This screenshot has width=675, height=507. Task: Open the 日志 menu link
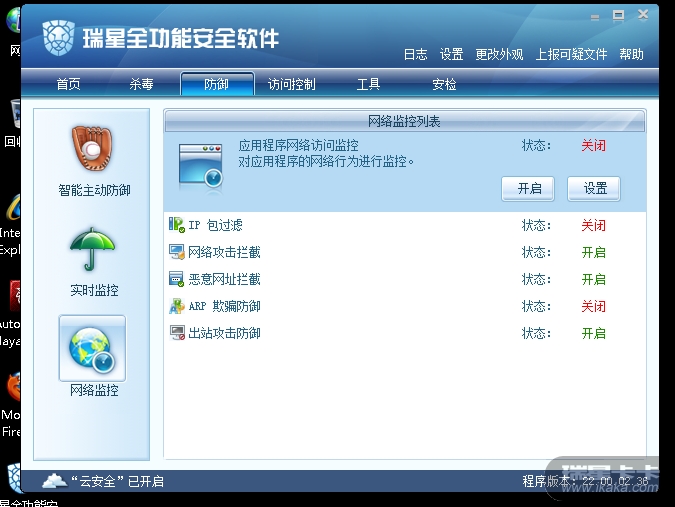(415, 54)
